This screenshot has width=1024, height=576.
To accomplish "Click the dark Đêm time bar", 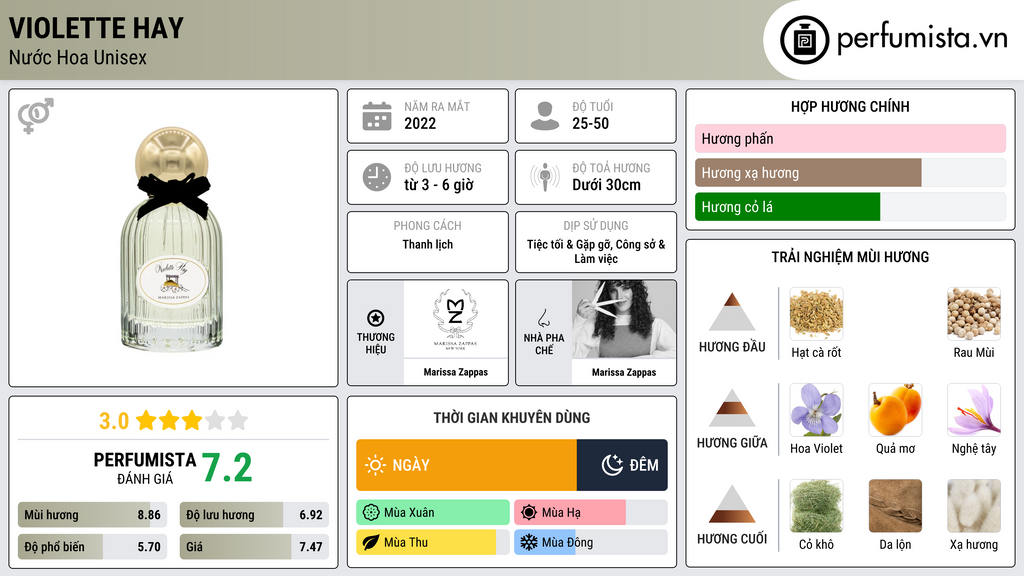I will tap(622, 465).
